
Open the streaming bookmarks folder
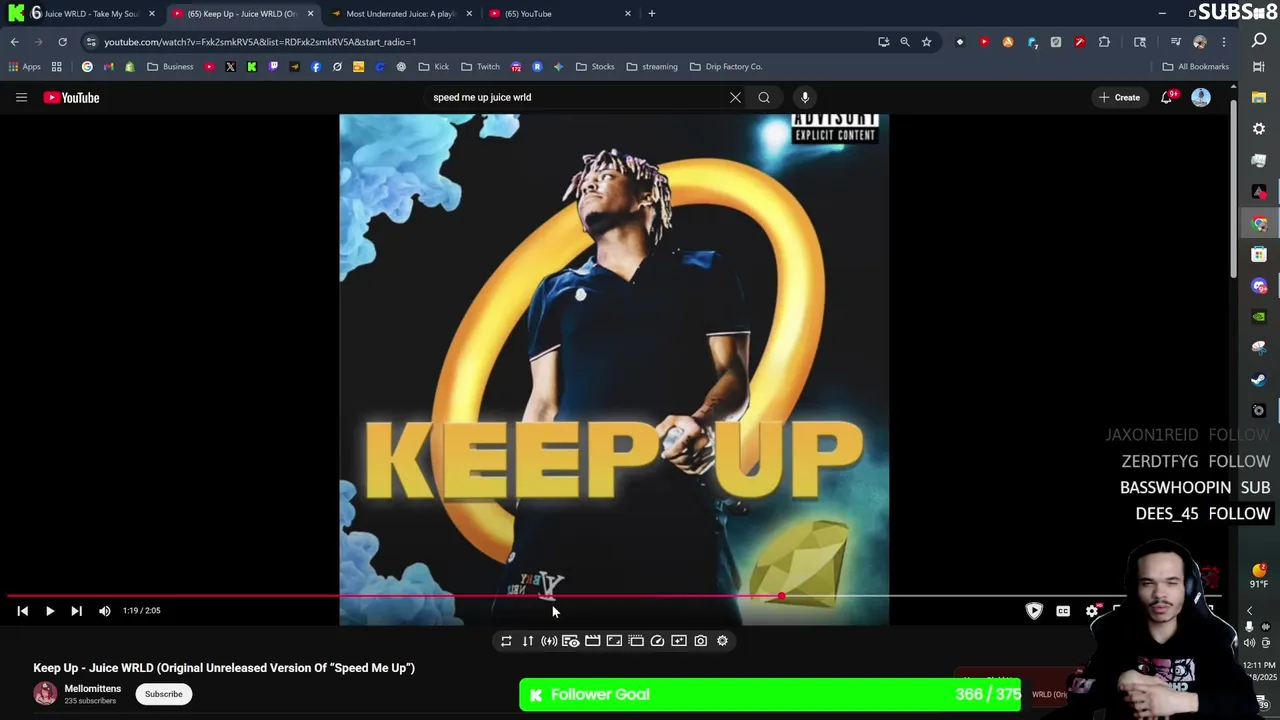(652, 67)
